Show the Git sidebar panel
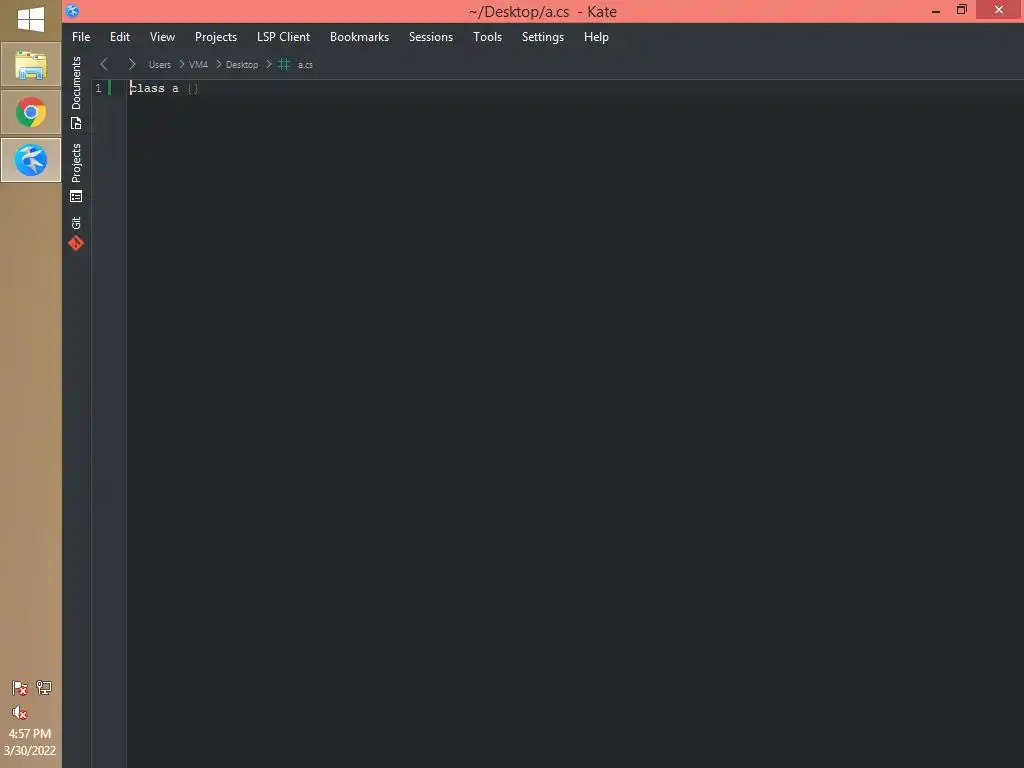This screenshot has width=1024, height=768. click(76, 233)
